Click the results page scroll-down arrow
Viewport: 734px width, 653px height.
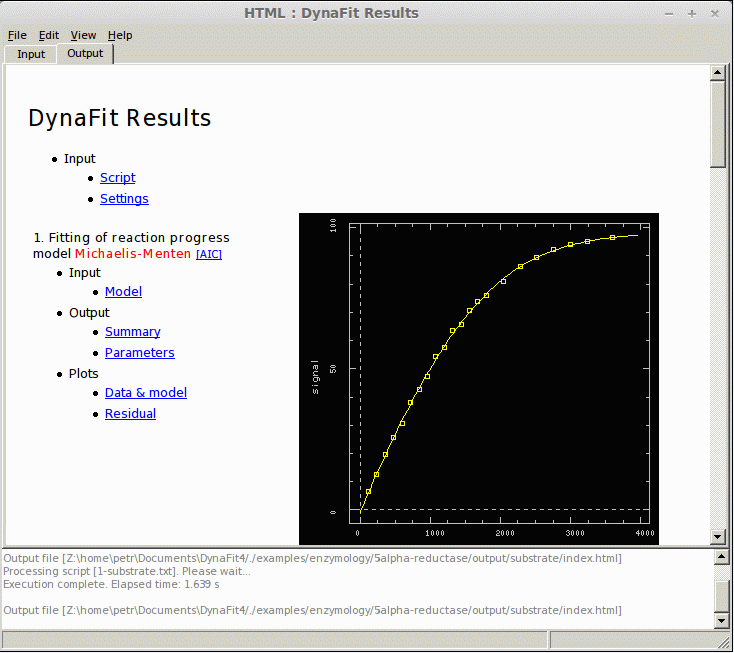pyautogui.click(x=718, y=536)
